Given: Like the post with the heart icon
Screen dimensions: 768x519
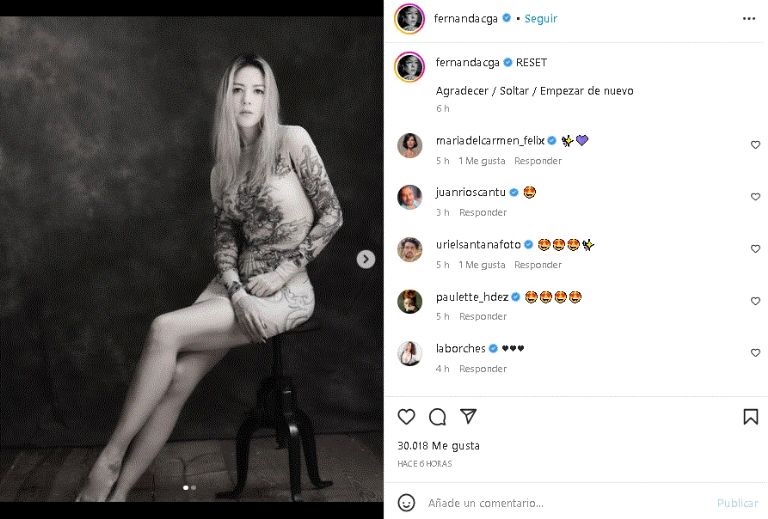Looking at the screenshot, I should [406, 417].
